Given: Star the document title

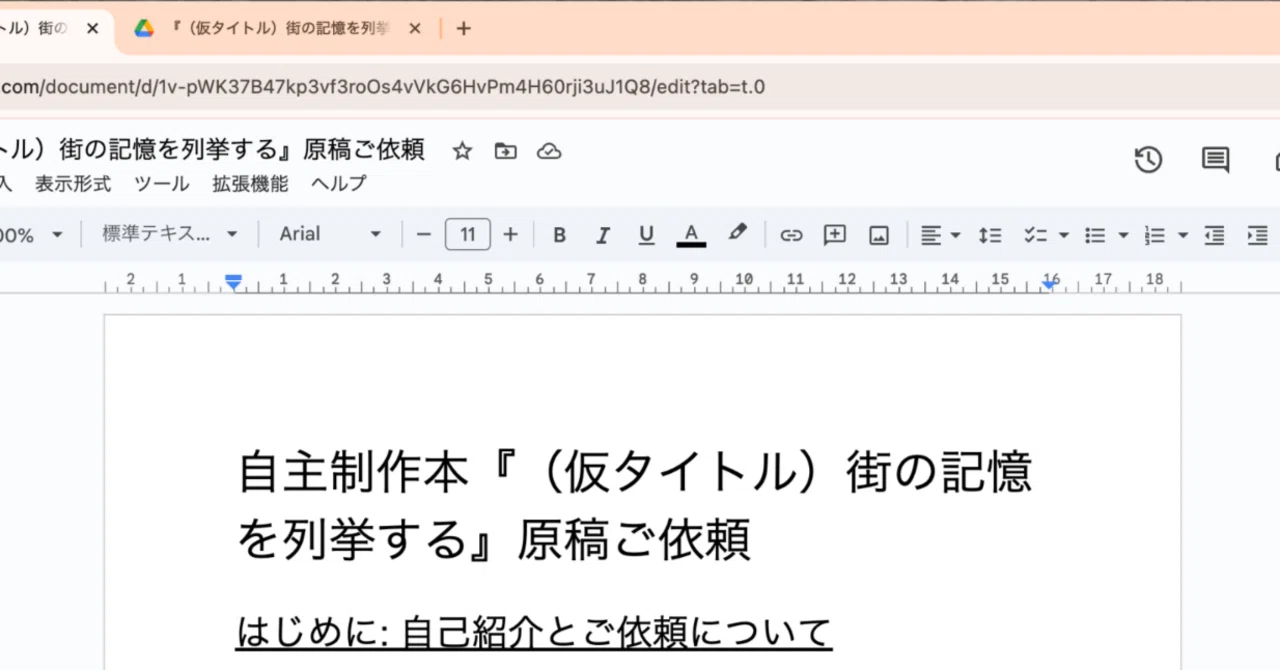Looking at the screenshot, I should tap(462, 151).
